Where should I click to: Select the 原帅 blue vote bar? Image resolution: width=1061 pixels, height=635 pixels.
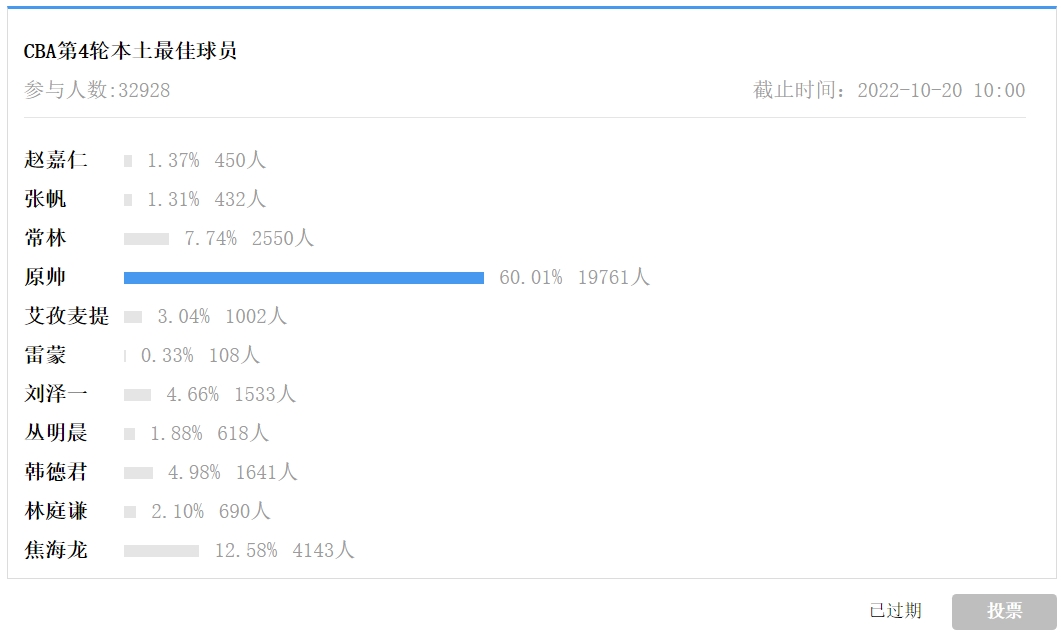click(304, 278)
